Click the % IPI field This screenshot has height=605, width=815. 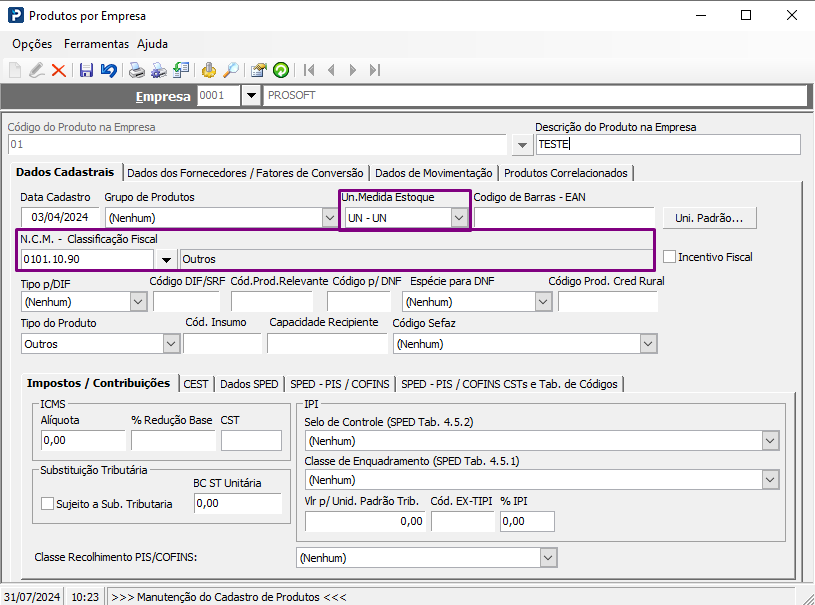coord(527,521)
